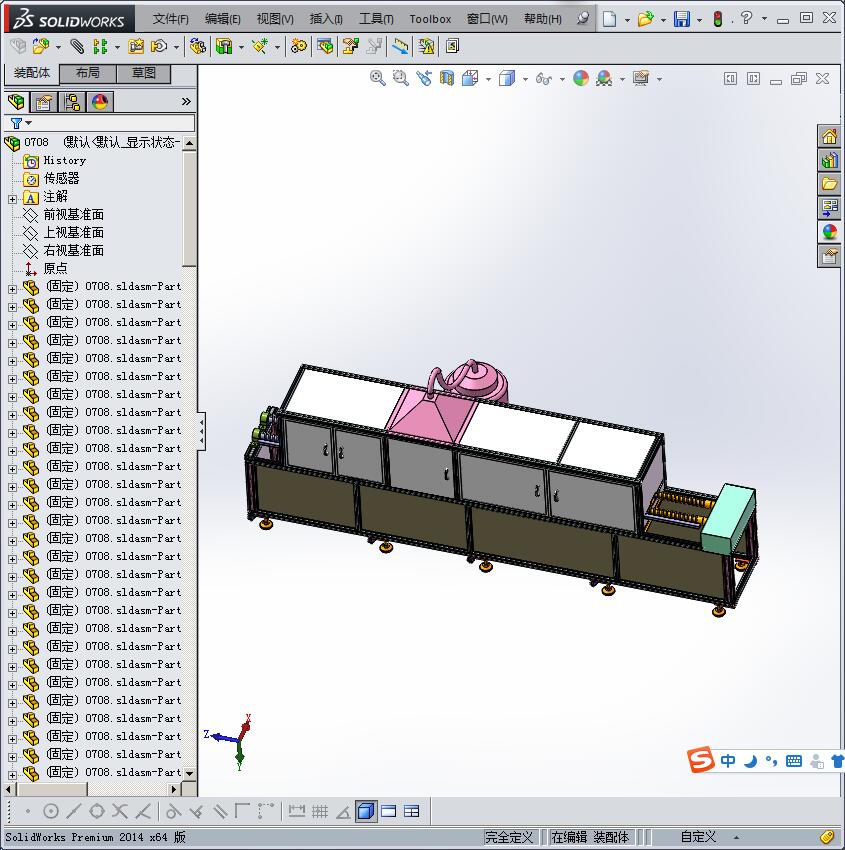
Task: Open the AssemblyXpert warning icon
Action: pos(426,47)
